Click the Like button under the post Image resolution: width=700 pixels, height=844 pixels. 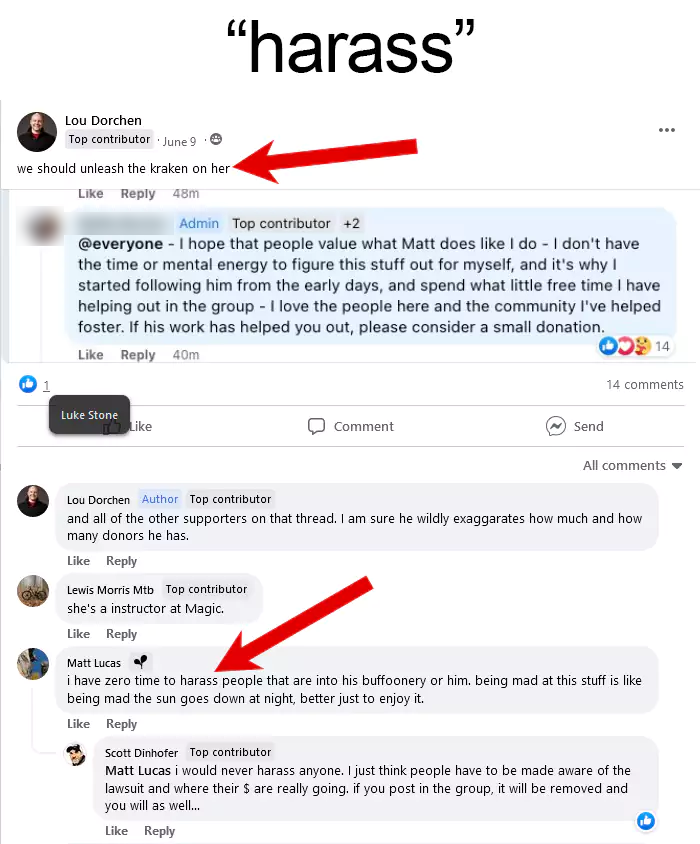click(127, 426)
